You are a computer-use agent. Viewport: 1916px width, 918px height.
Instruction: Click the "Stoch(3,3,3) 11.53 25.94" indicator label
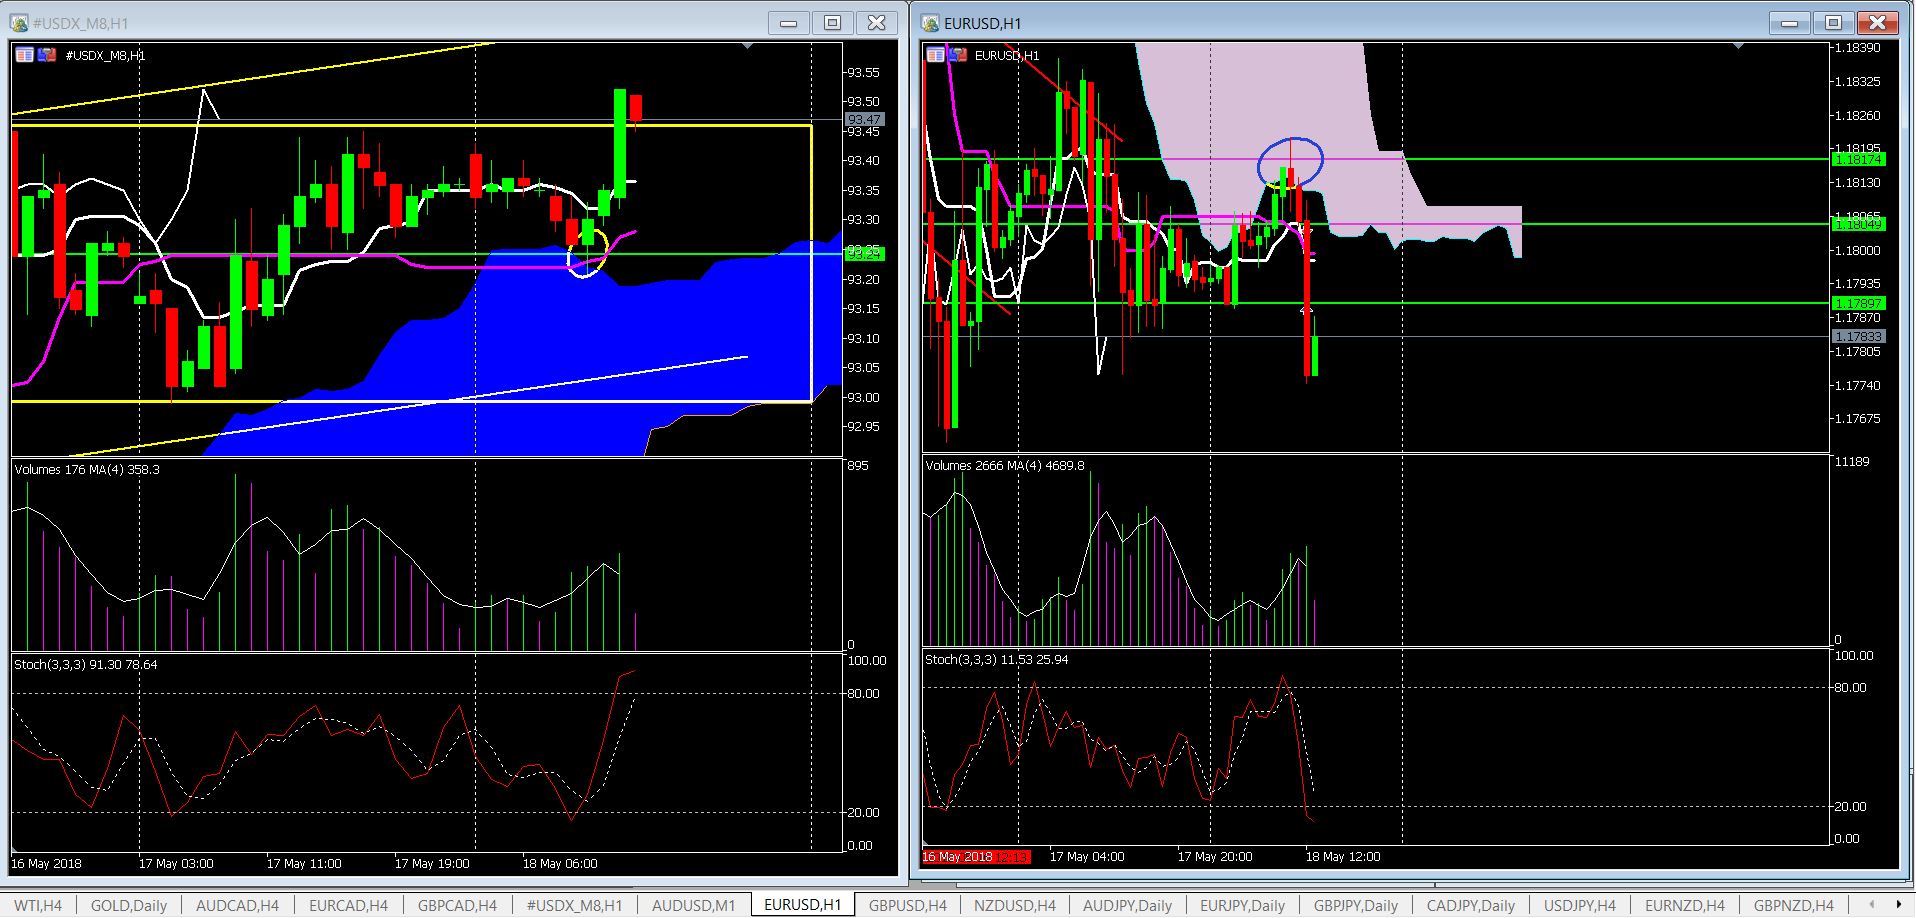[x=997, y=660]
